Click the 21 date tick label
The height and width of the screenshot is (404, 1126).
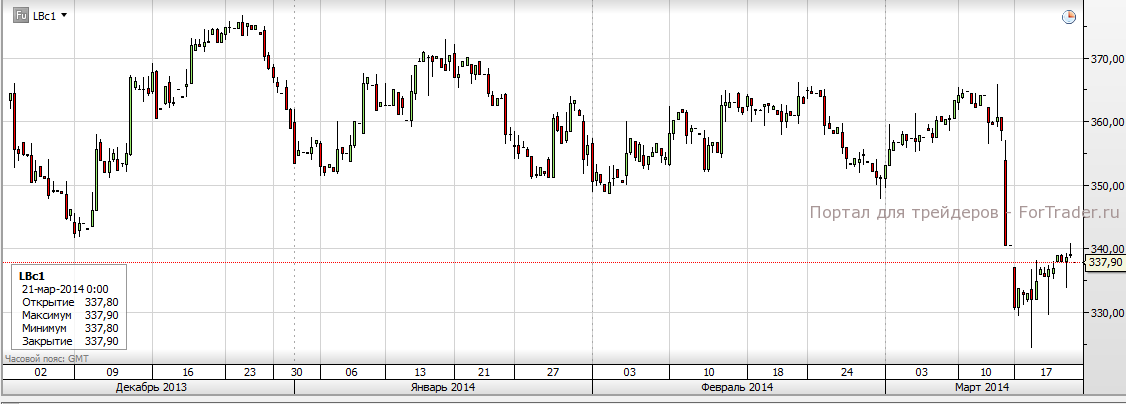tap(484, 372)
